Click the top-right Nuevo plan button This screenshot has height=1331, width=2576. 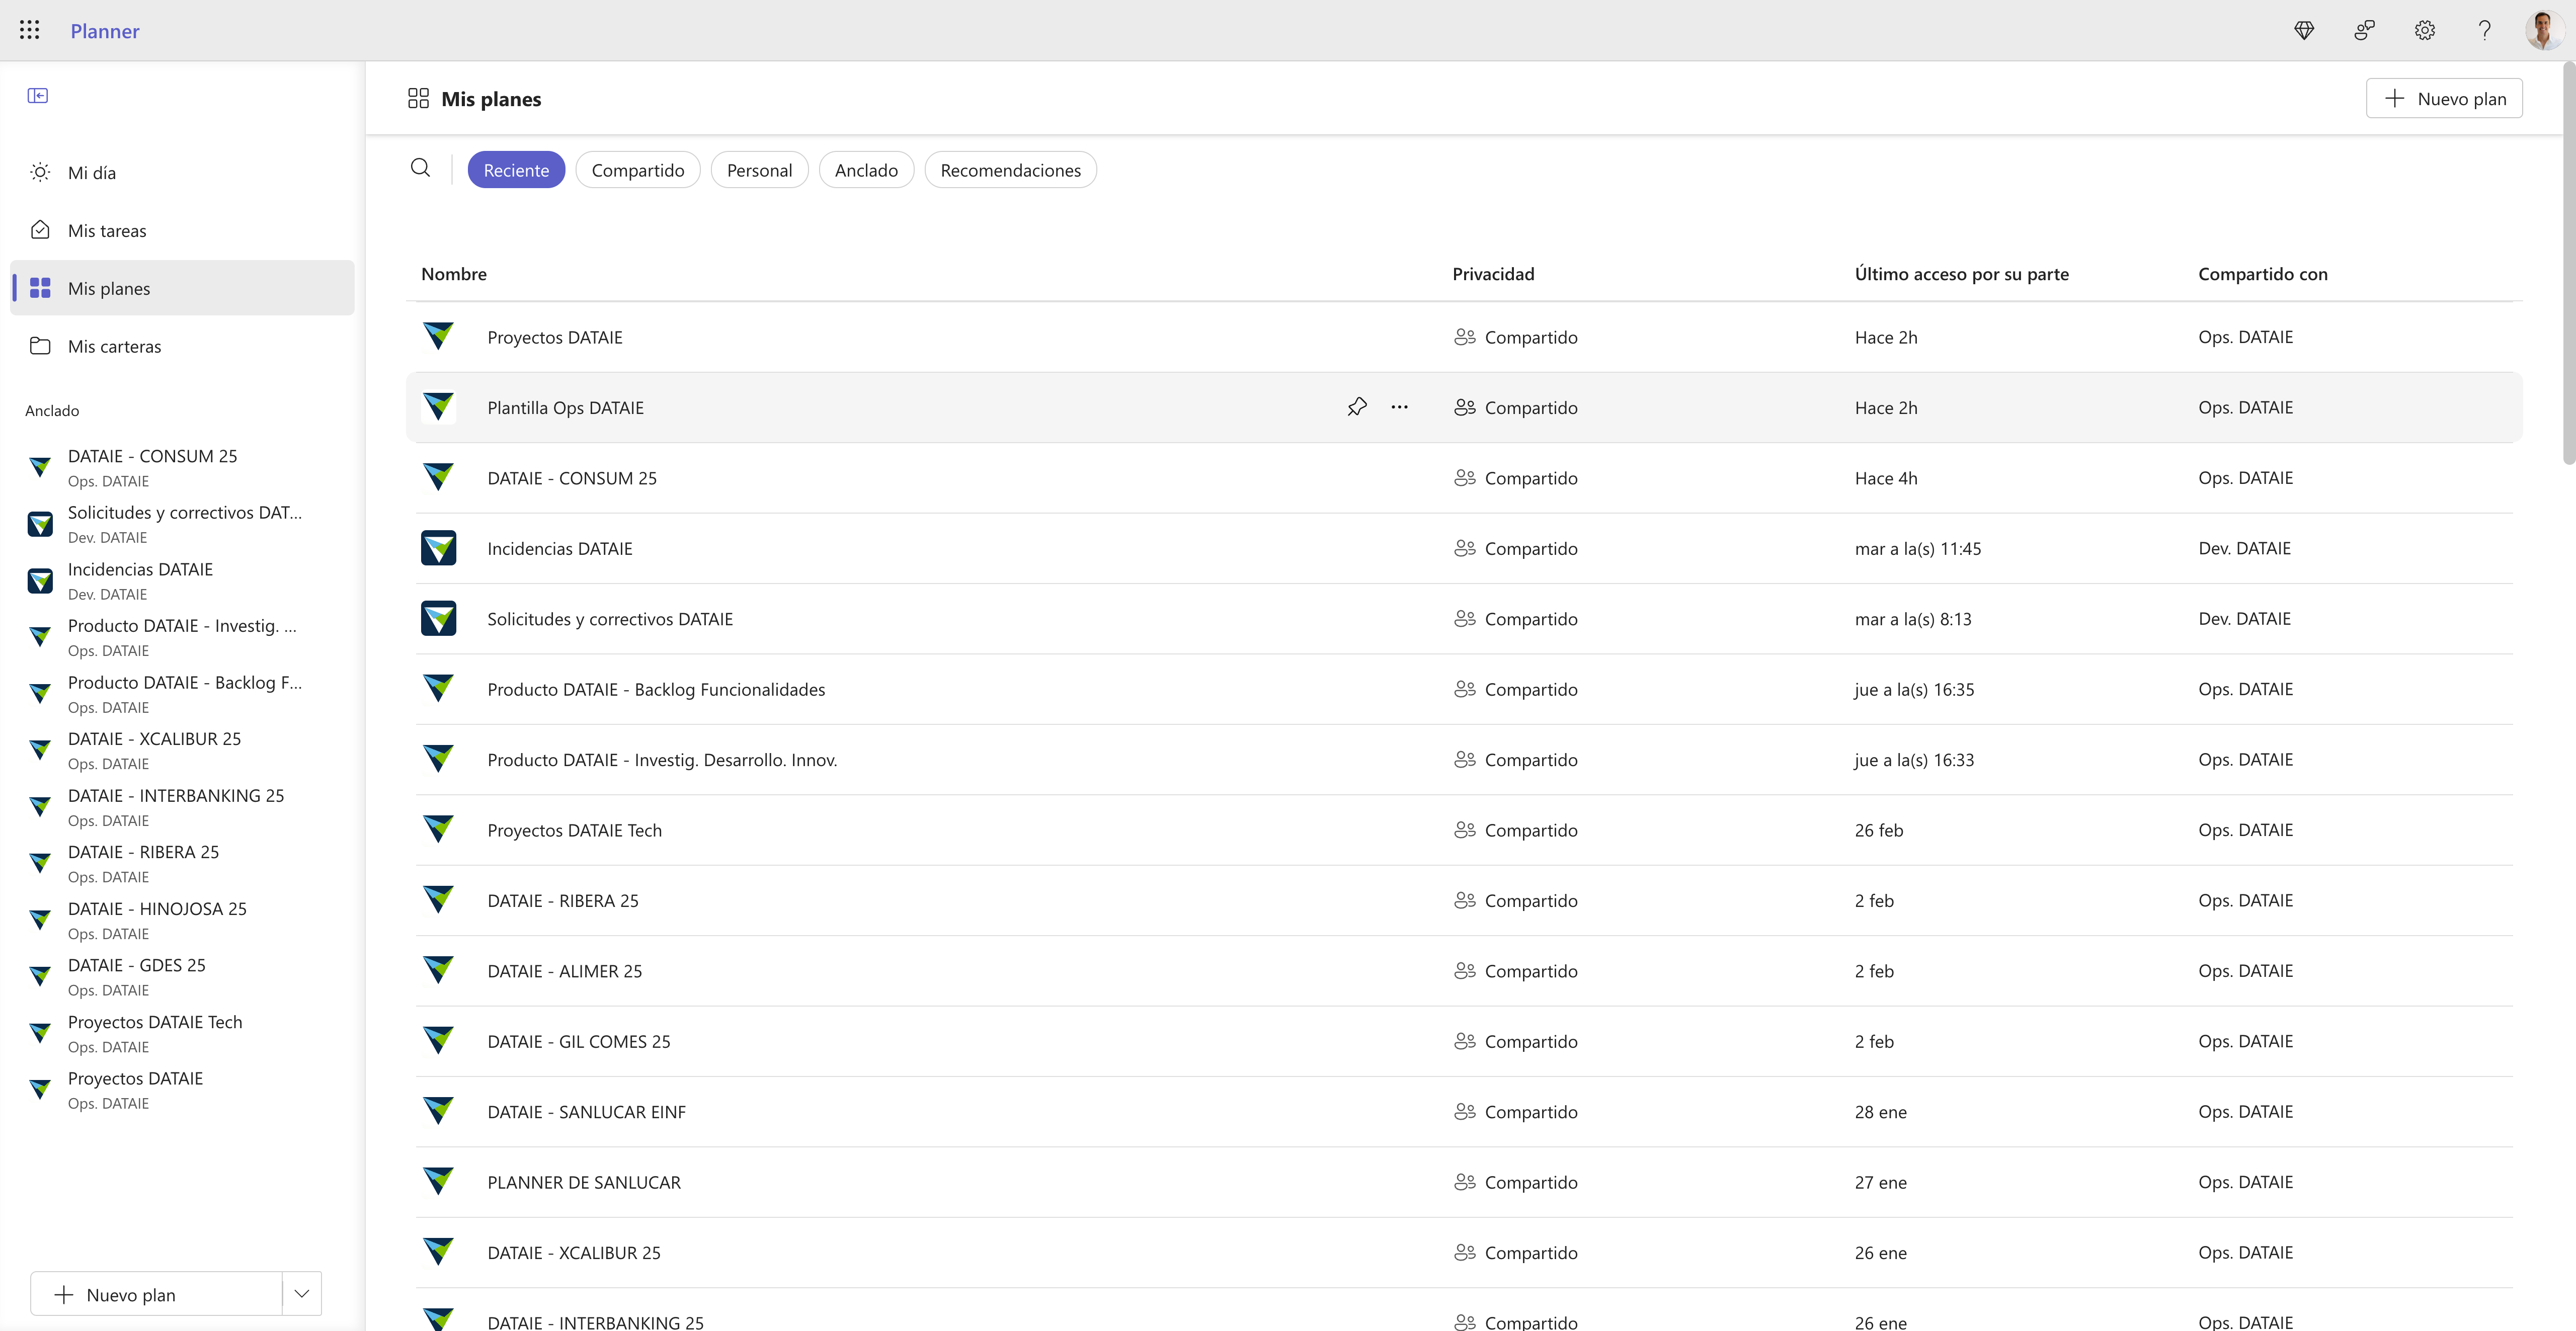coord(2444,99)
